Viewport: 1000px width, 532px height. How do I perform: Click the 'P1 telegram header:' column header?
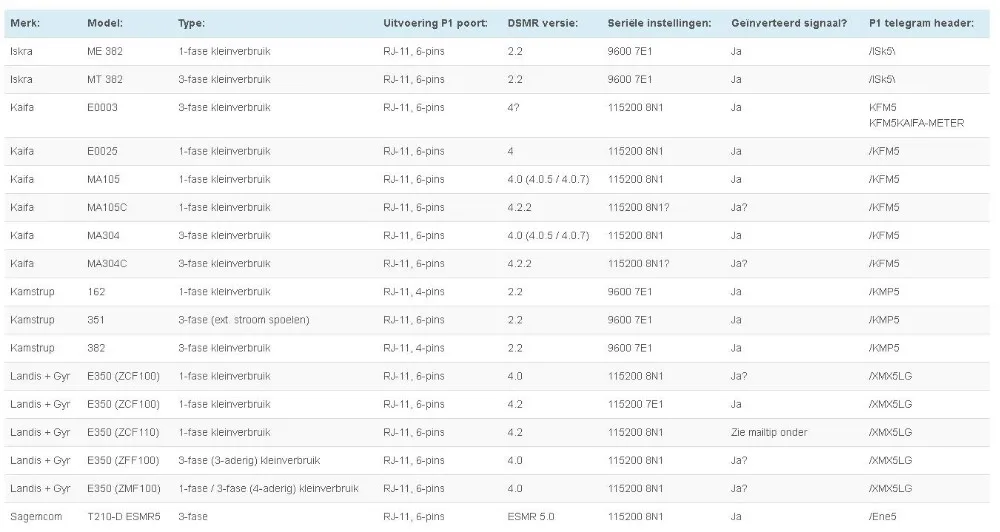click(921, 23)
